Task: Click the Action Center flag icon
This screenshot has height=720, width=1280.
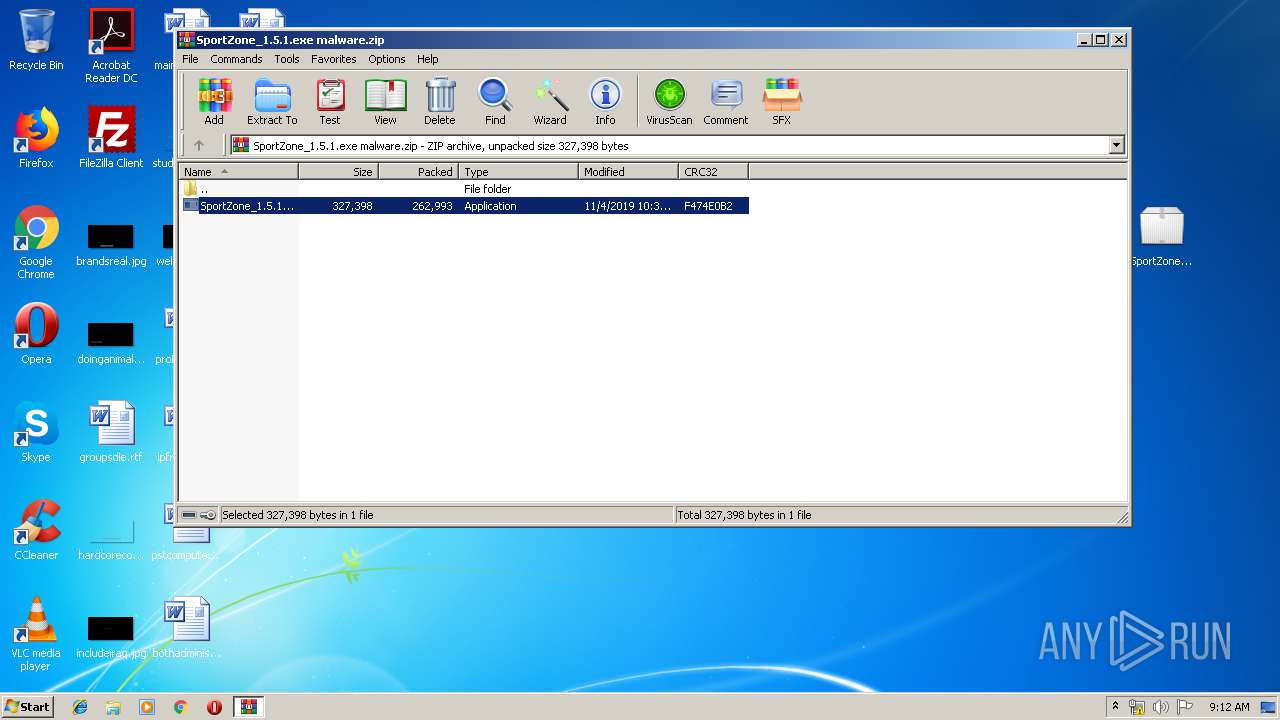Action: (x=1185, y=707)
